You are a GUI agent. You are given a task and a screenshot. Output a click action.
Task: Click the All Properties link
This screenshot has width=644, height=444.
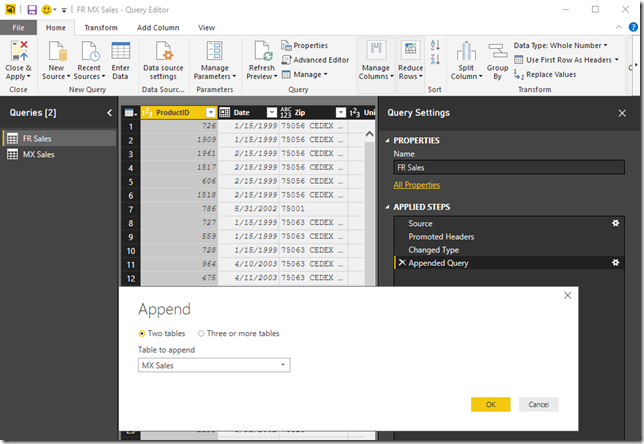[x=416, y=185]
